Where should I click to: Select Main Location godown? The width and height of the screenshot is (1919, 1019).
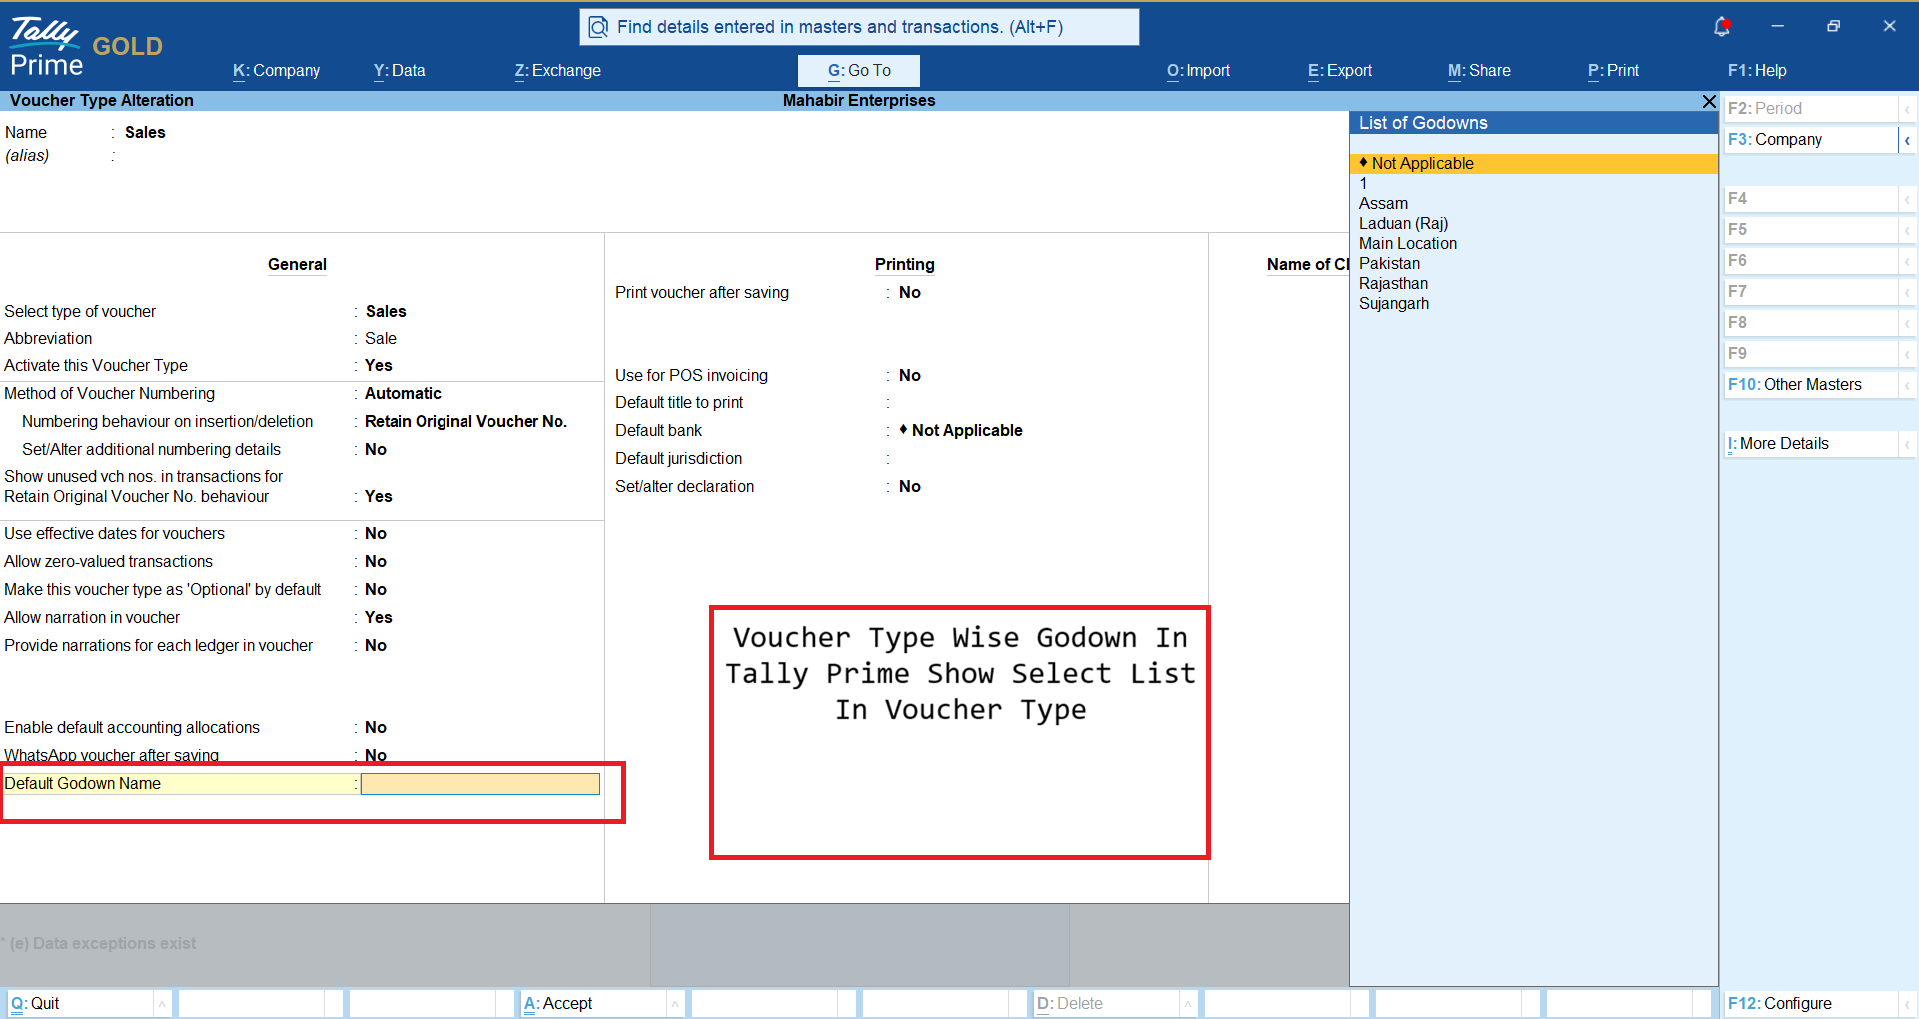(x=1533, y=243)
